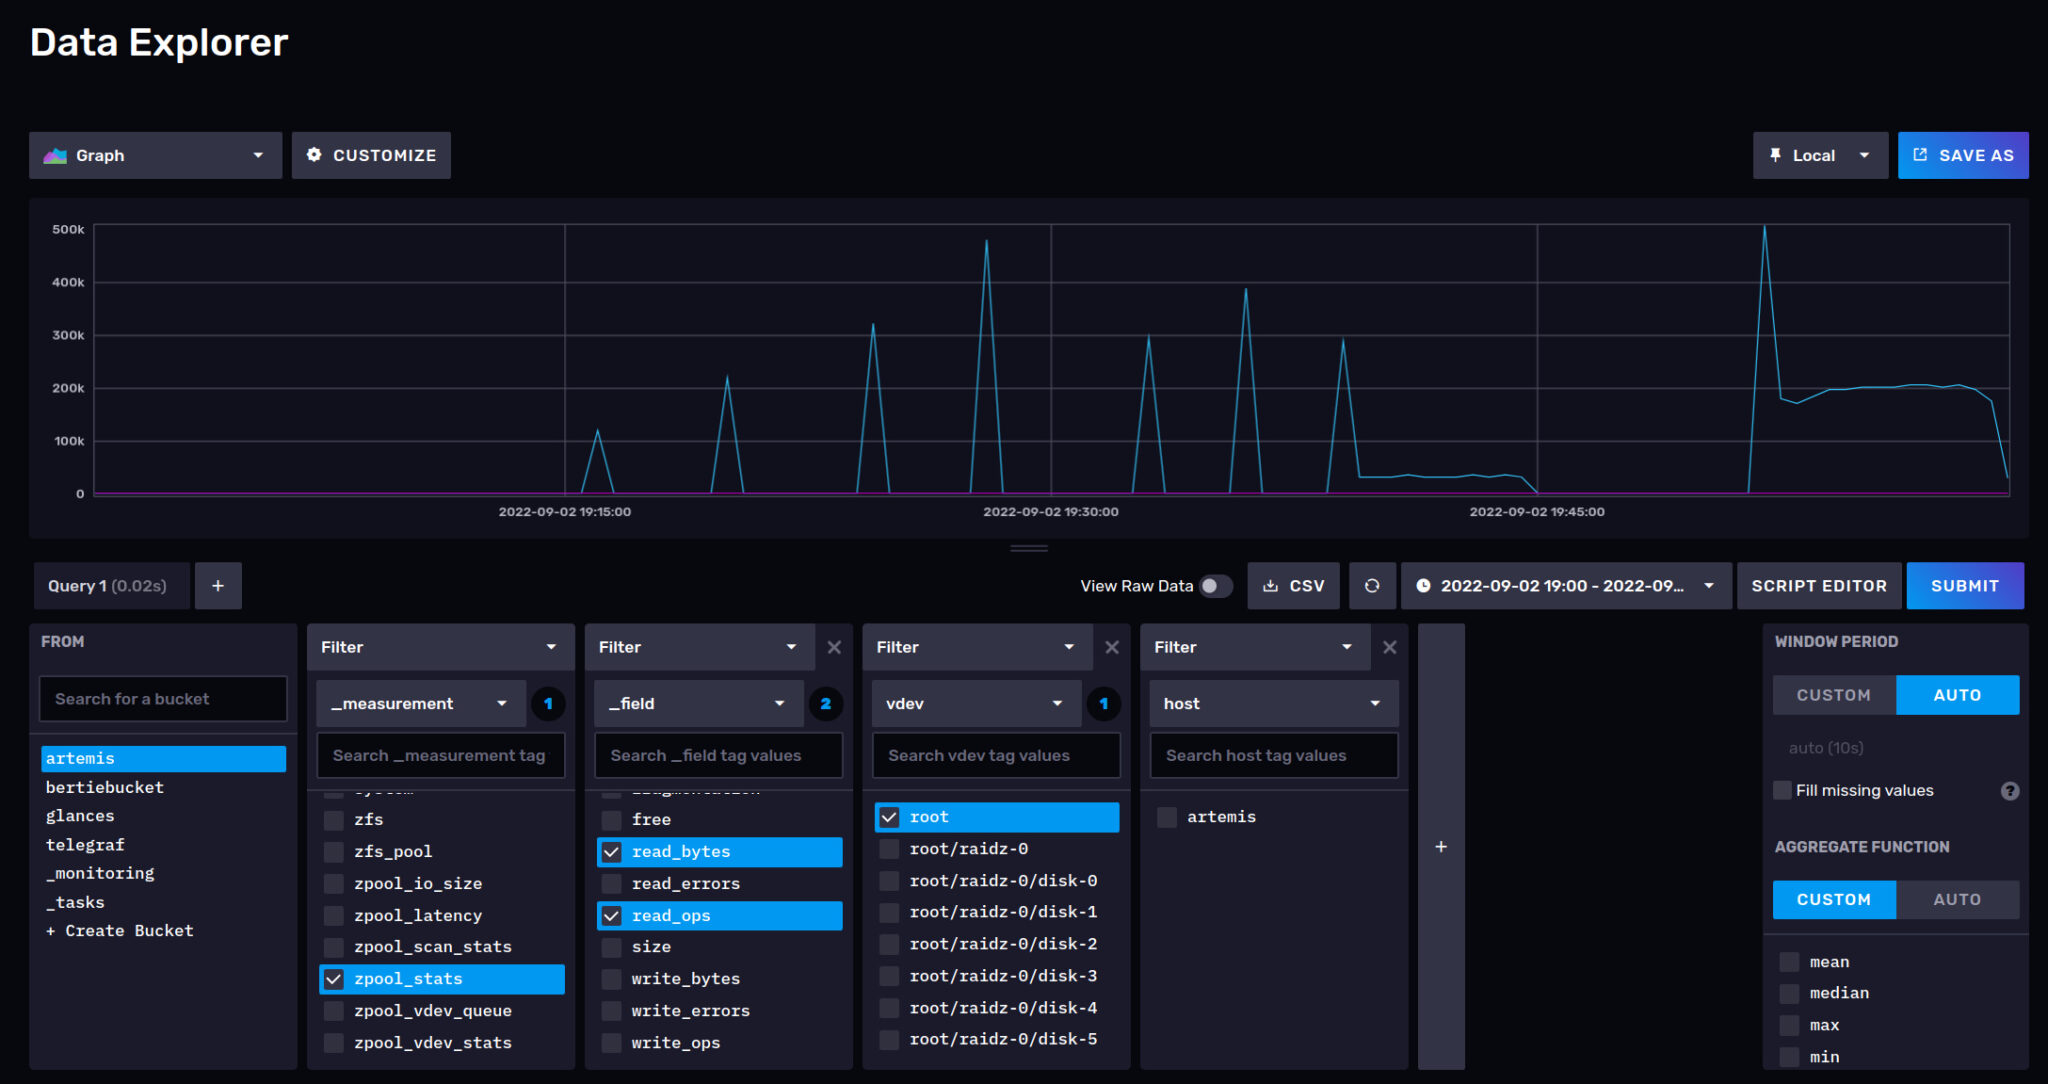Add another filter column using plus icon
The height and width of the screenshot is (1084, 2048).
tap(1440, 846)
